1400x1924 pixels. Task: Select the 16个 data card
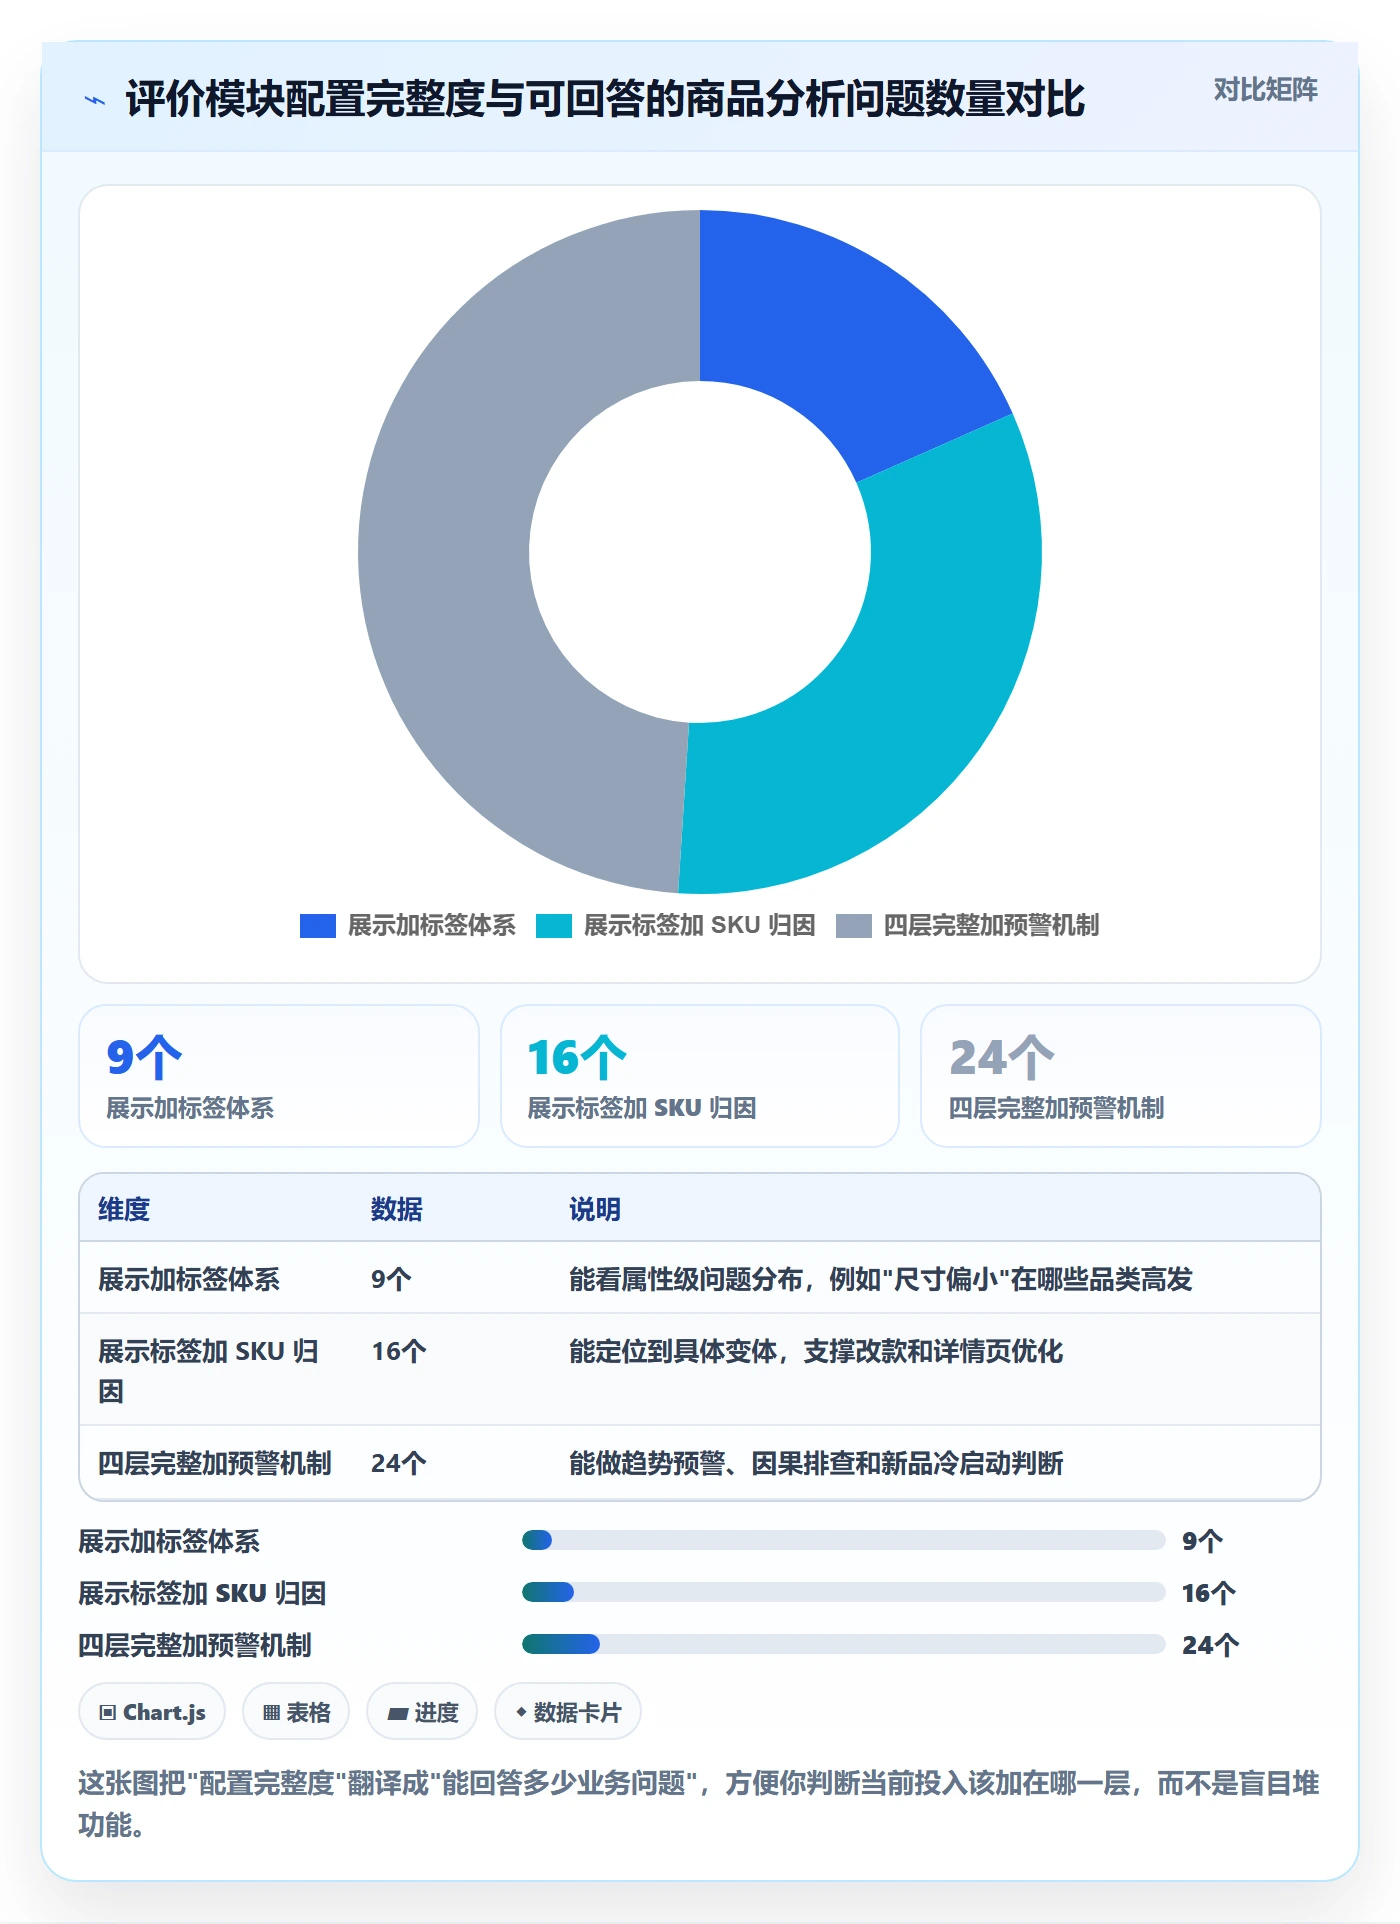[700, 1076]
